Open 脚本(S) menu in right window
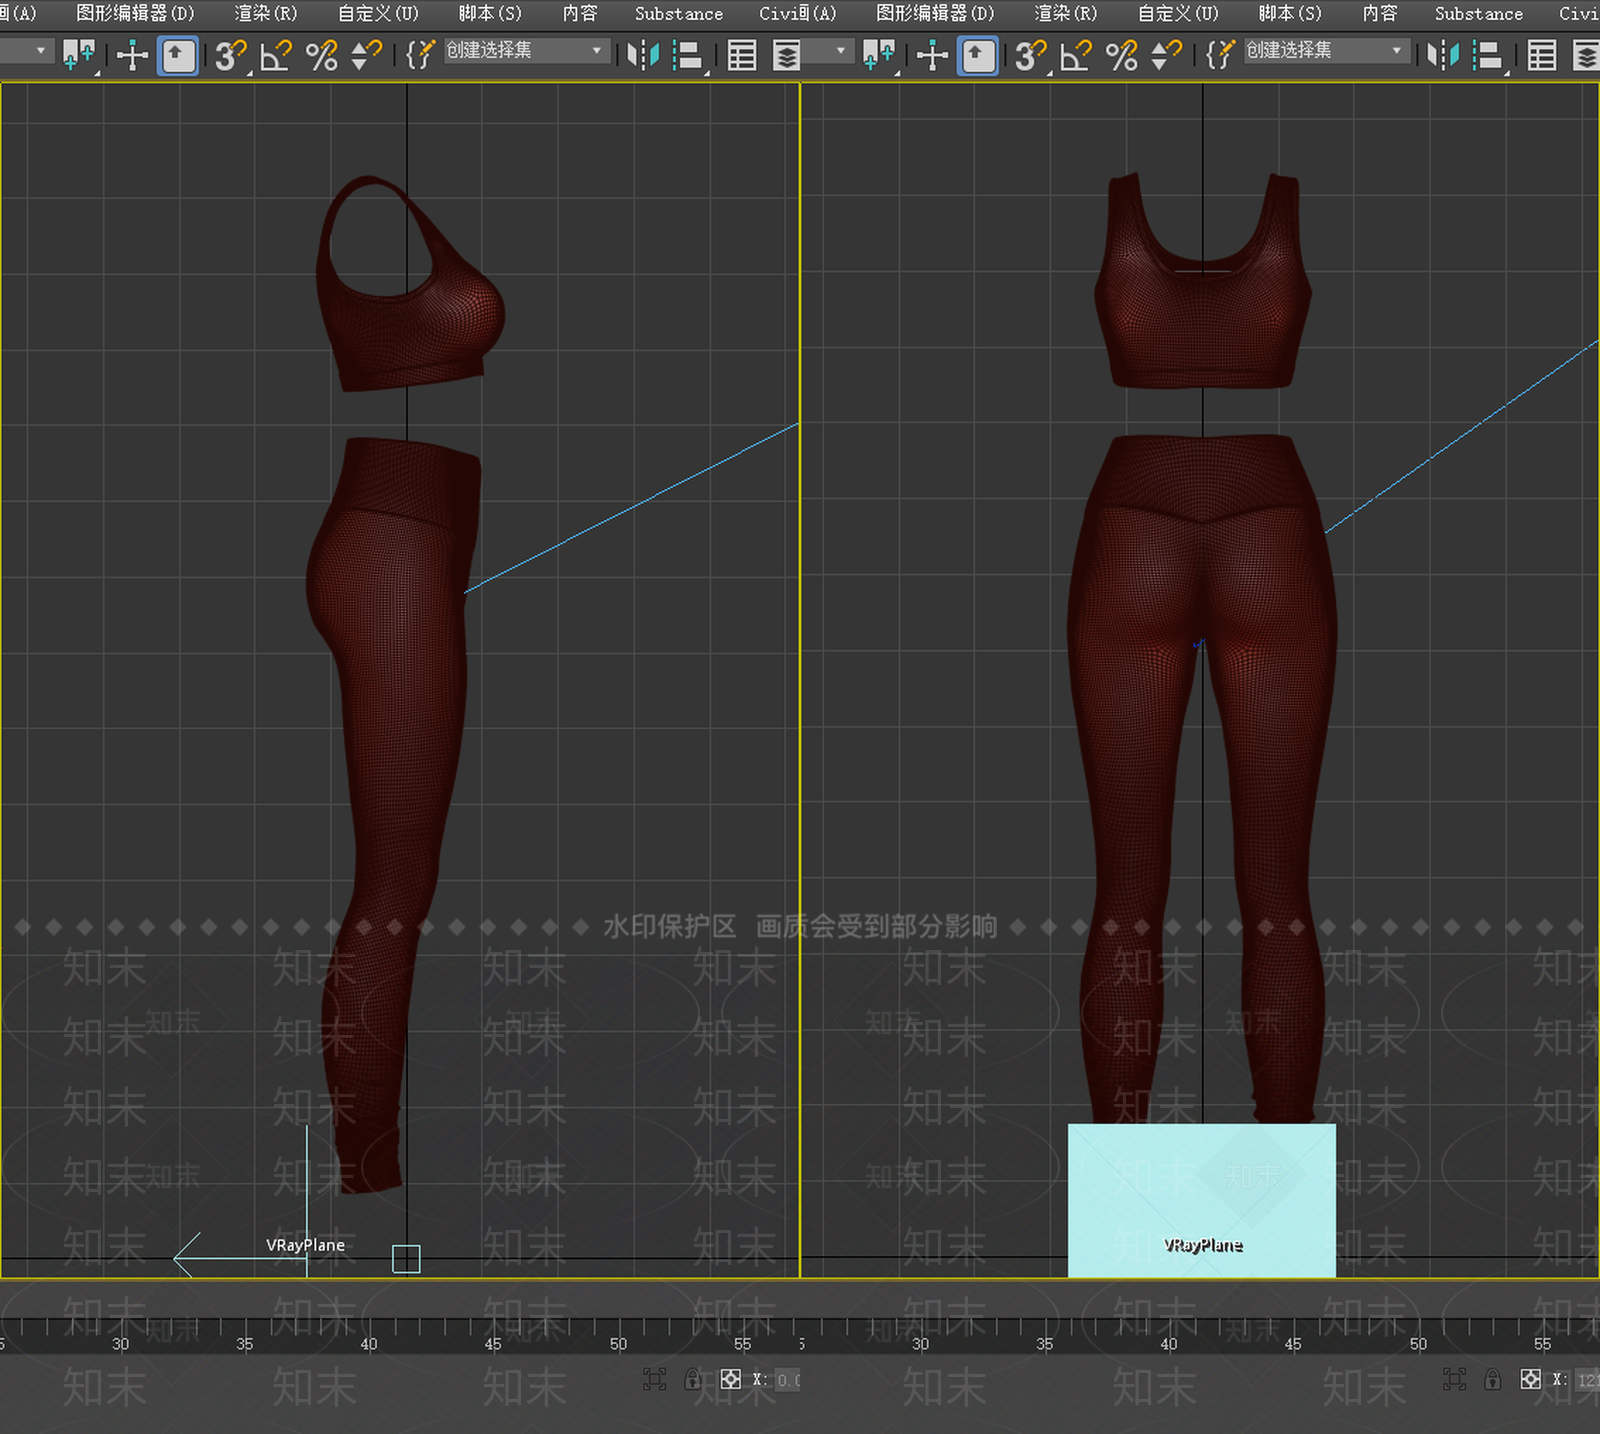1600x1434 pixels. tap(1290, 13)
